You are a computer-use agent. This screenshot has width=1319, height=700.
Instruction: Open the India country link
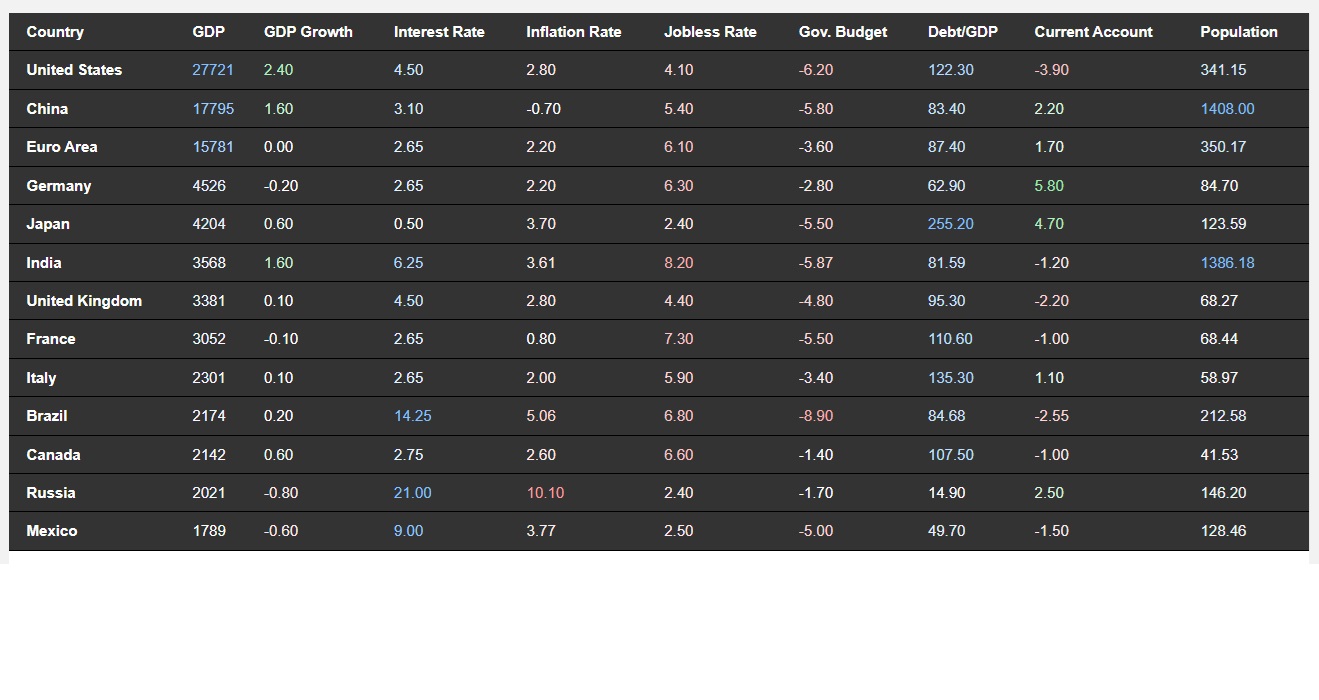click(x=44, y=263)
